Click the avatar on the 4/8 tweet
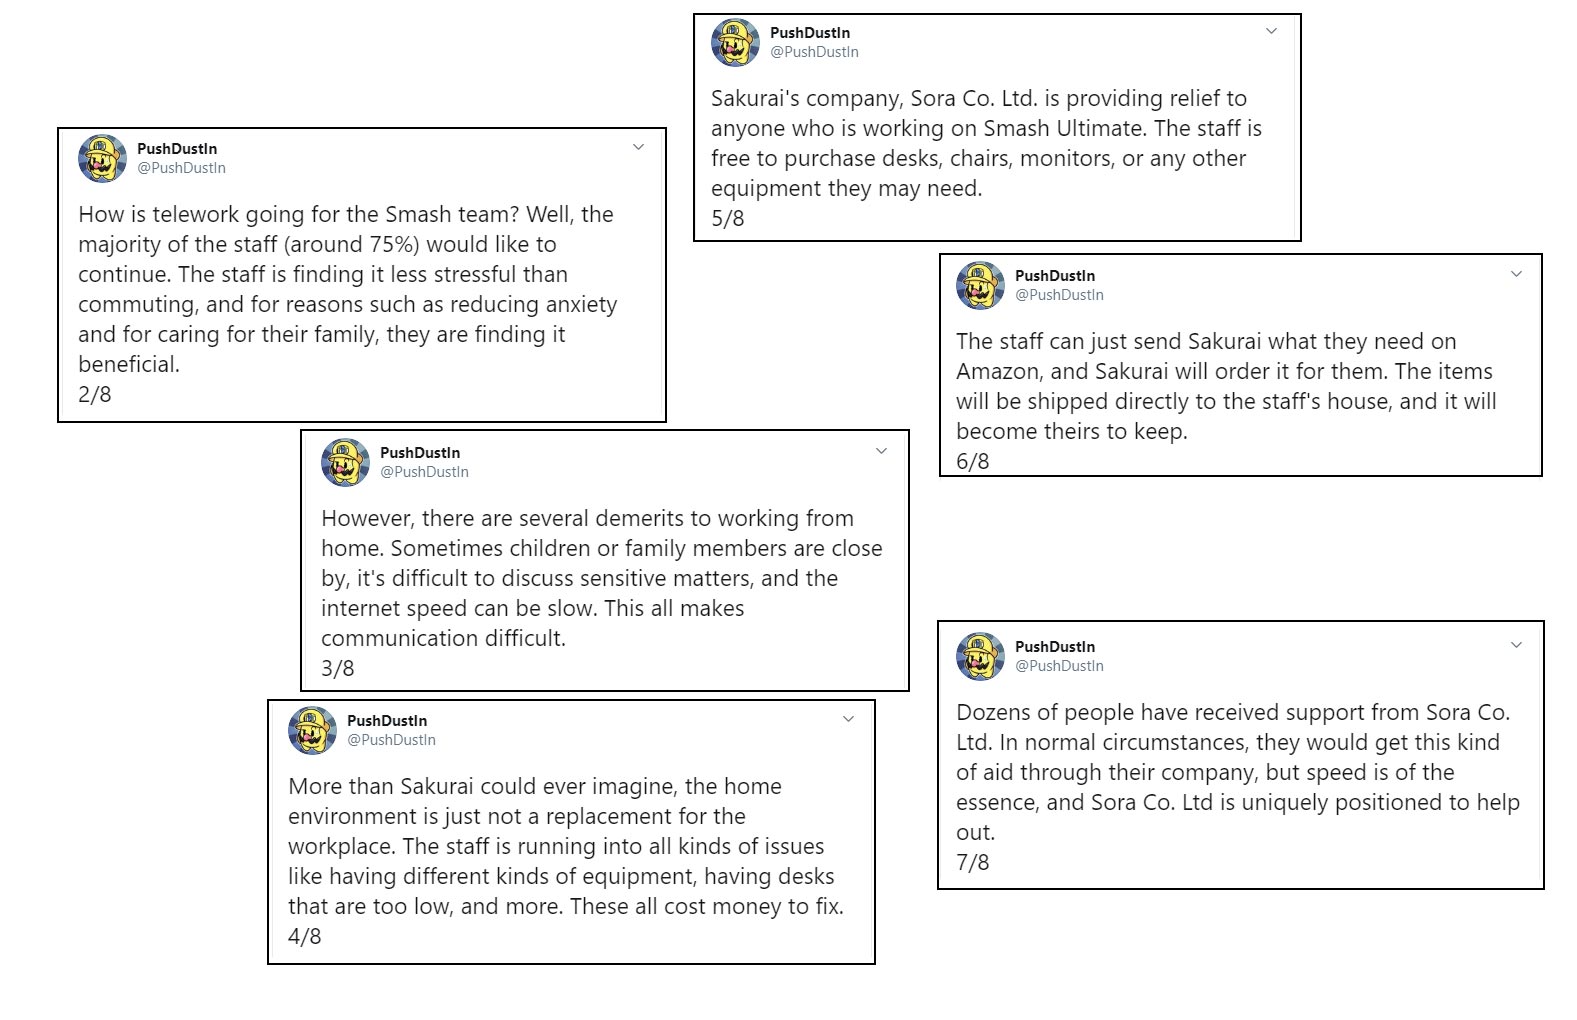The image size is (1577, 1020). coord(312,730)
